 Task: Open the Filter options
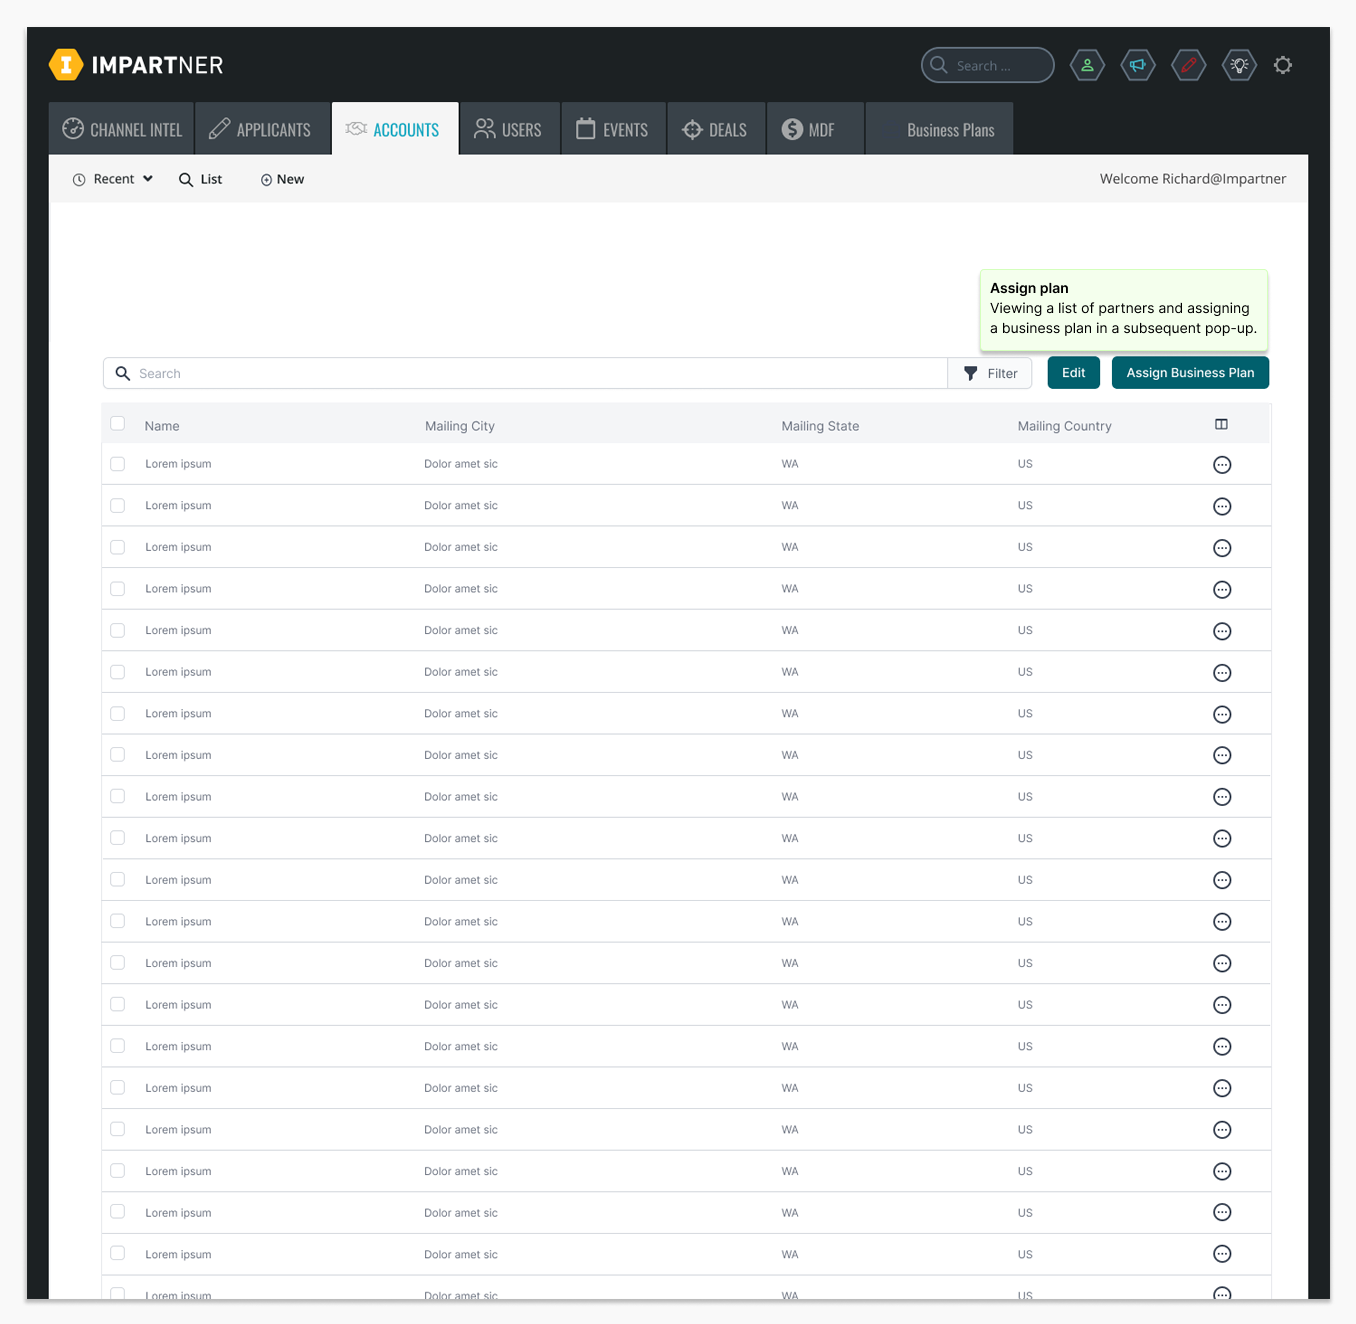(990, 374)
